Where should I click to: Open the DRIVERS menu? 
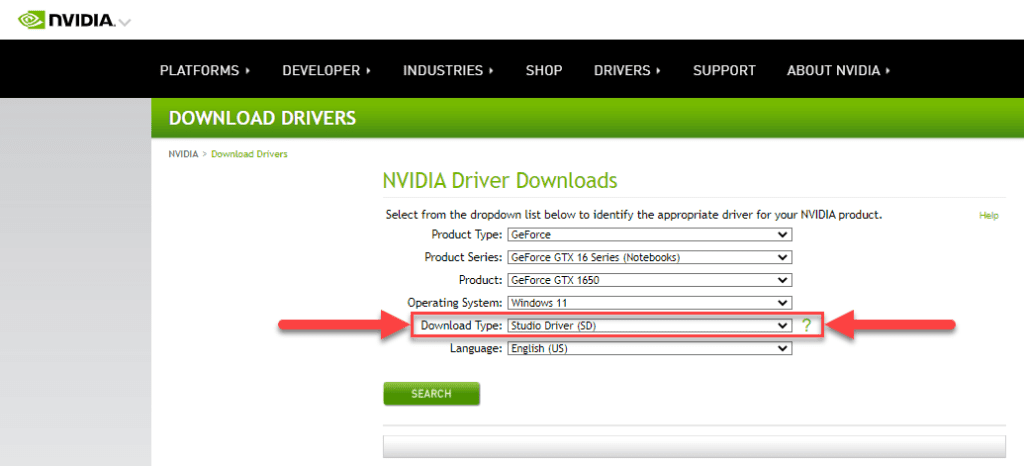628,70
